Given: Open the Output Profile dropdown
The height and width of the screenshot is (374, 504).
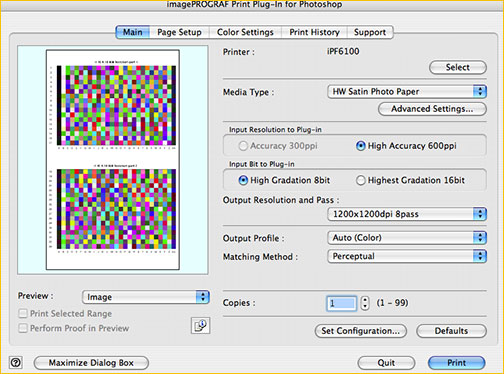Looking at the screenshot, I should pos(407,238).
